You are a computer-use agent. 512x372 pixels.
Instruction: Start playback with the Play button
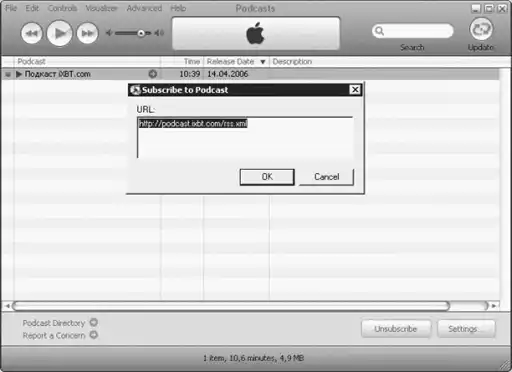click(59, 33)
